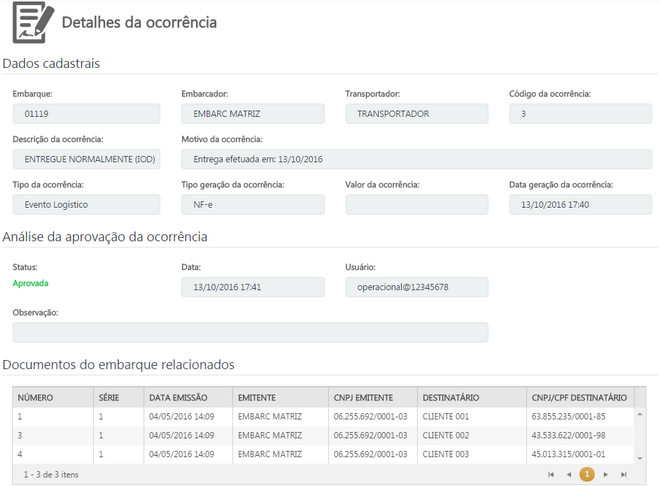The image size is (660, 486).
Task: Click the Usuário field operacional@12345678
Action: (417, 287)
